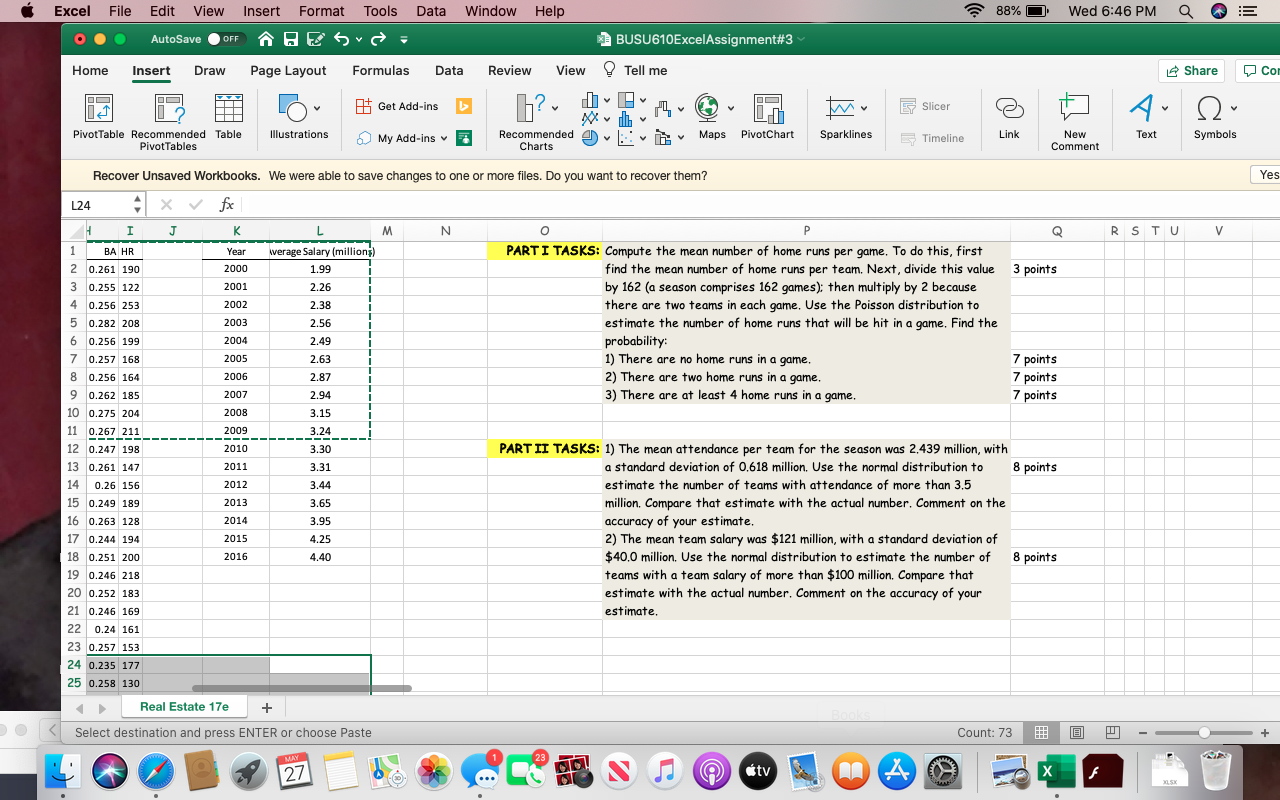
Task: Insert a PivotChart
Action: pyautogui.click(x=767, y=117)
